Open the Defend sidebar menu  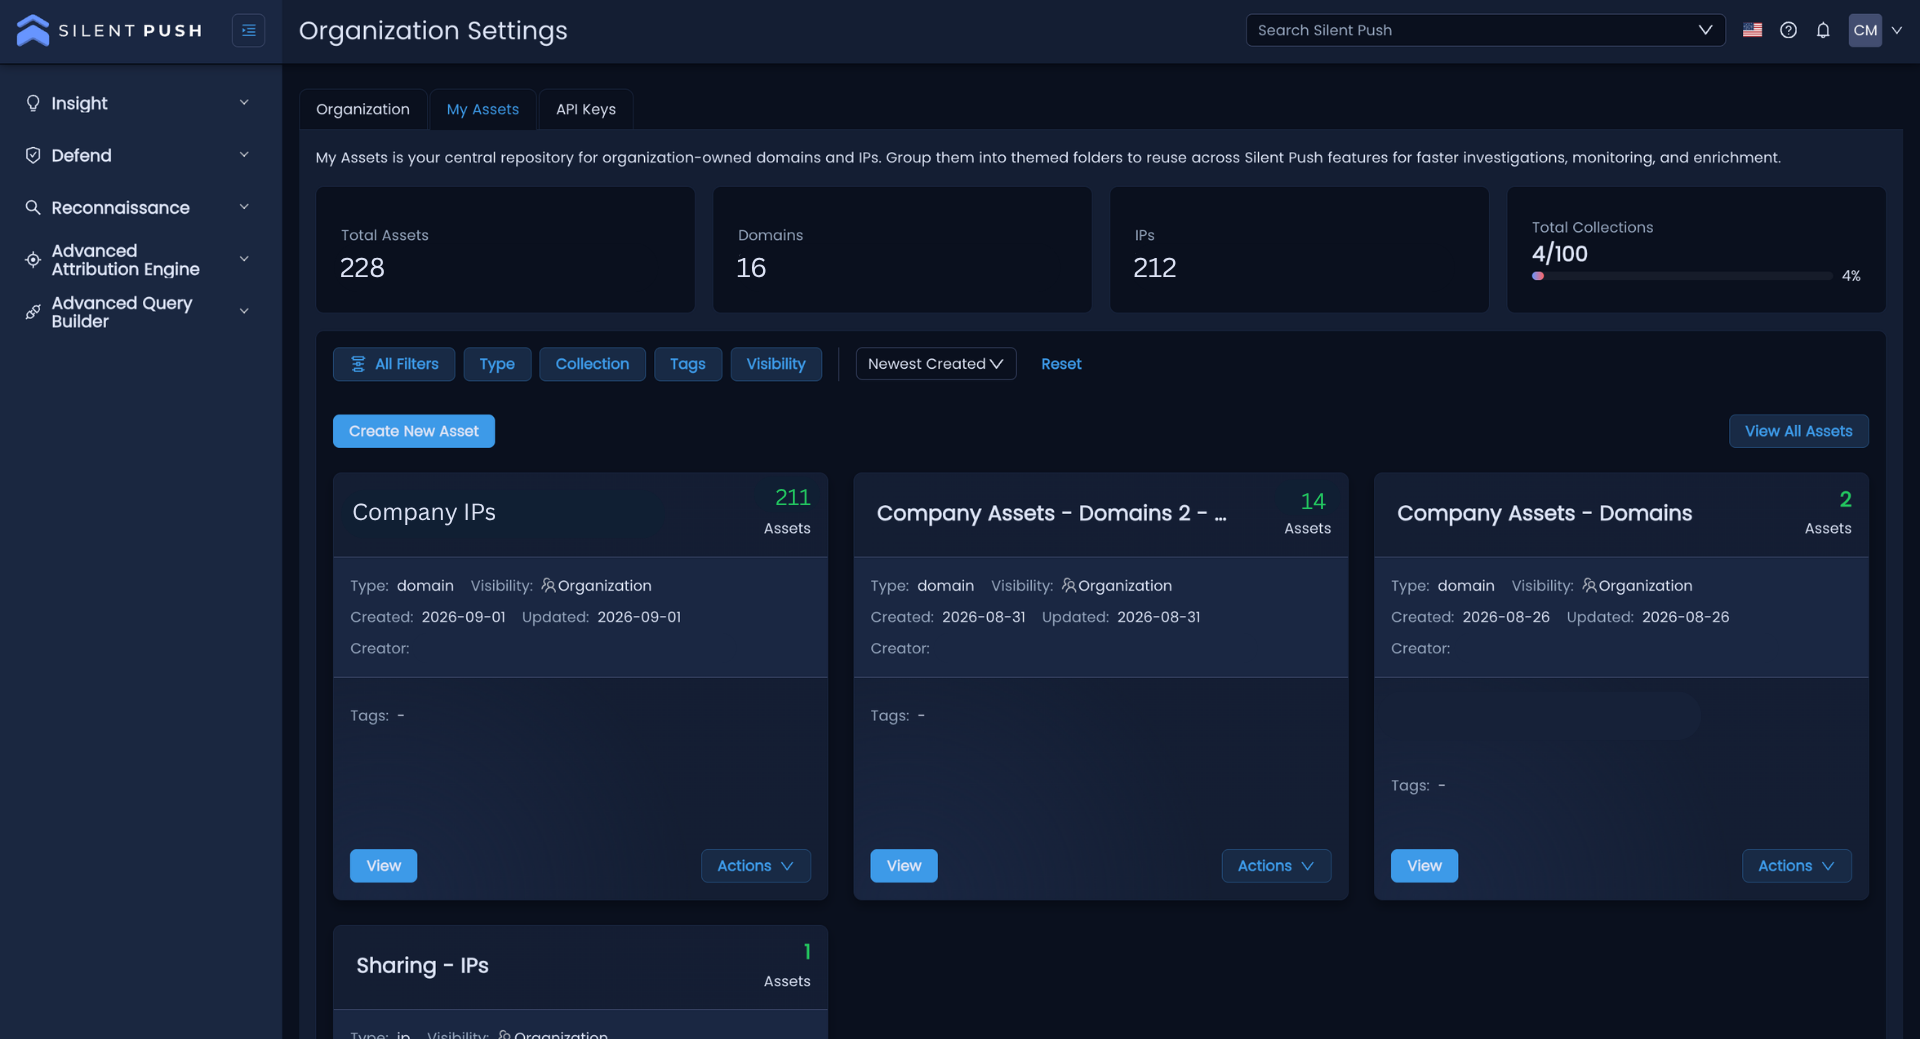[138, 155]
